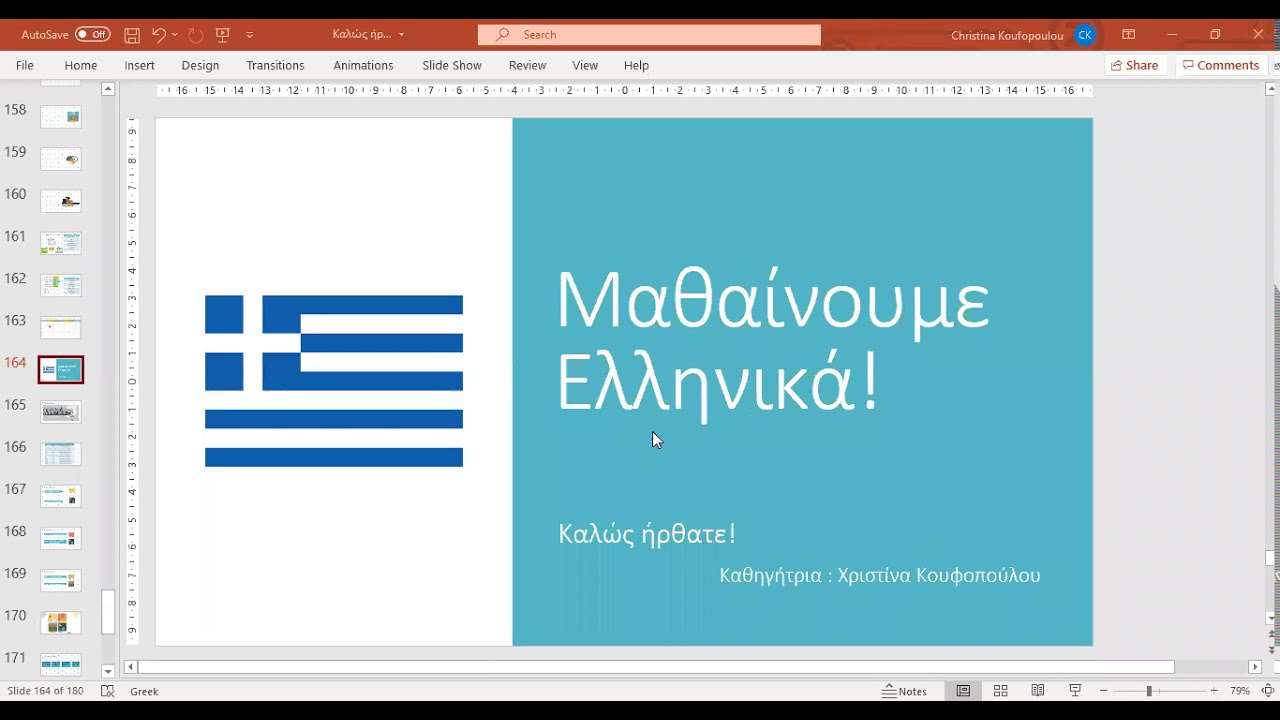Select slide 161 thumbnail
This screenshot has height=720, width=1280.
click(61, 243)
